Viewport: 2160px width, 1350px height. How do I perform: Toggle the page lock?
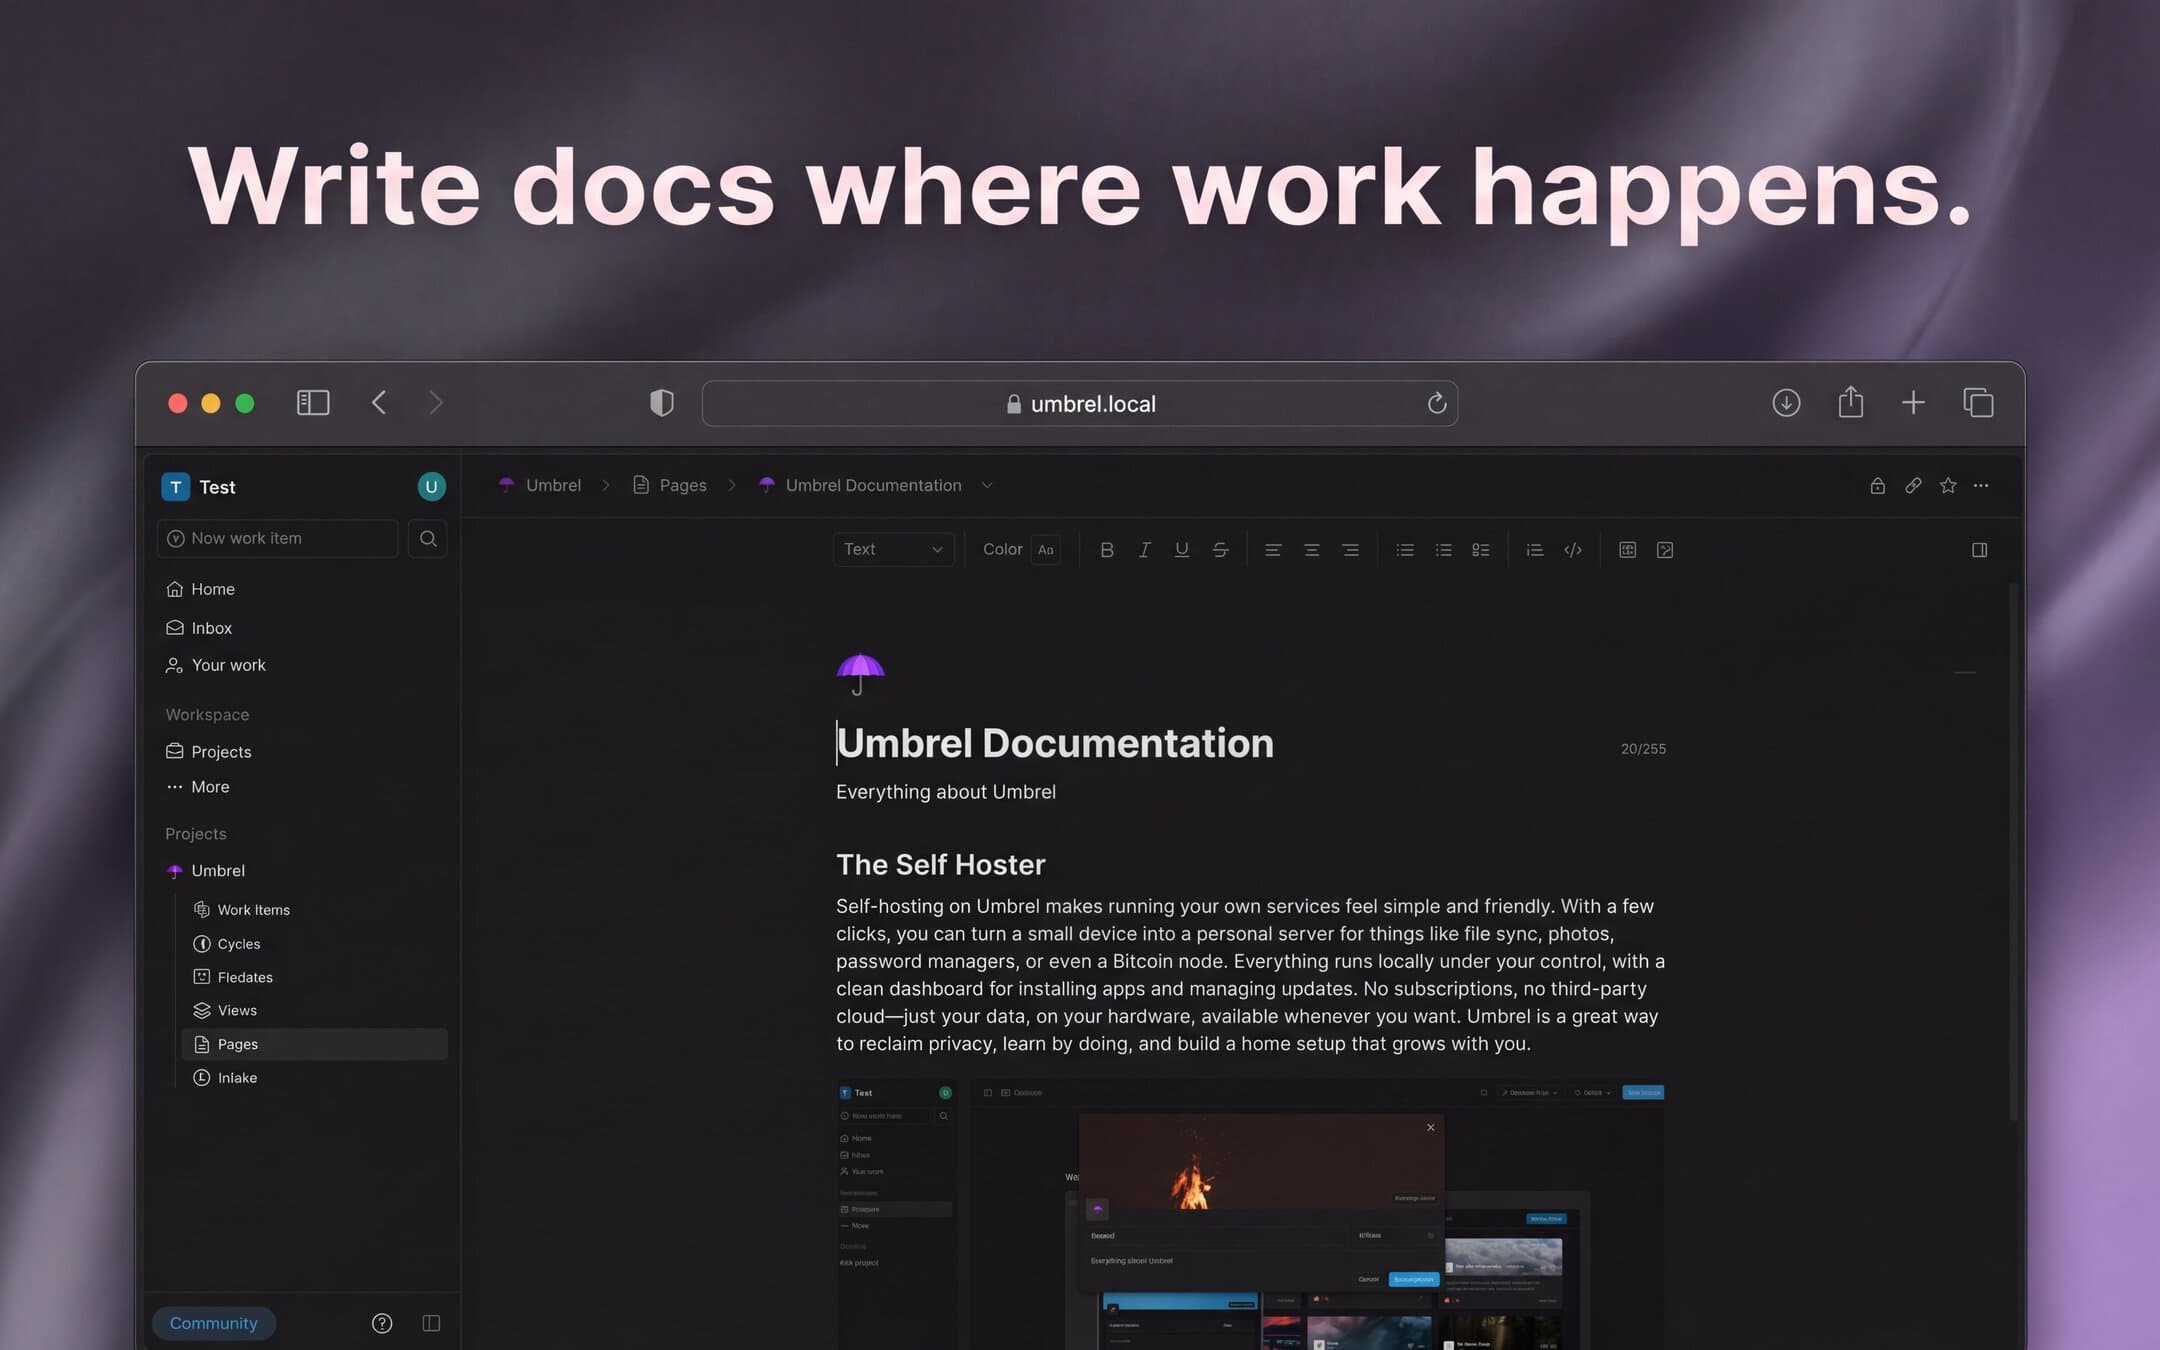pyautogui.click(x=1877, y=486)
